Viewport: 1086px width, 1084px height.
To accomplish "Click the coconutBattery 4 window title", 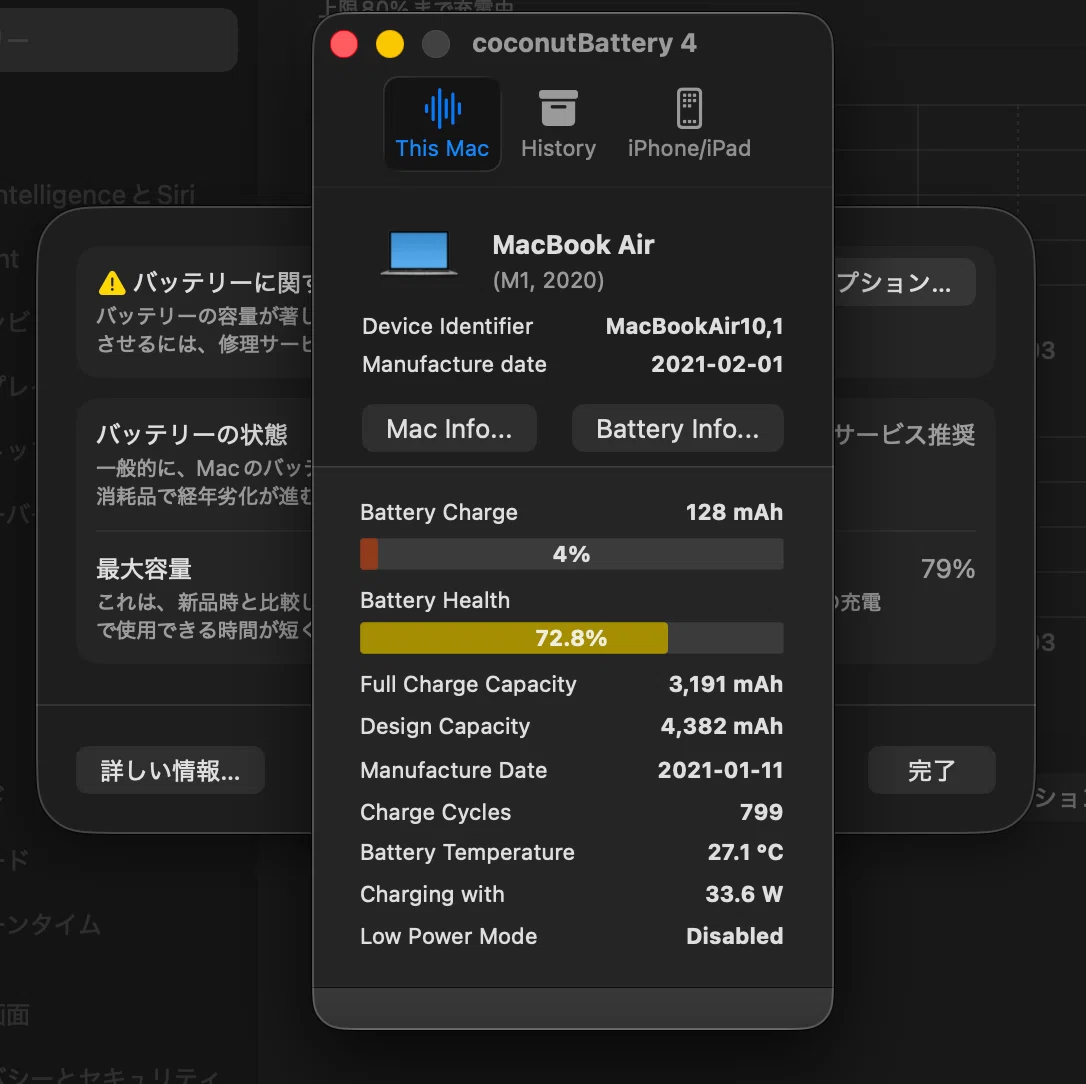I will pos(584,44).
